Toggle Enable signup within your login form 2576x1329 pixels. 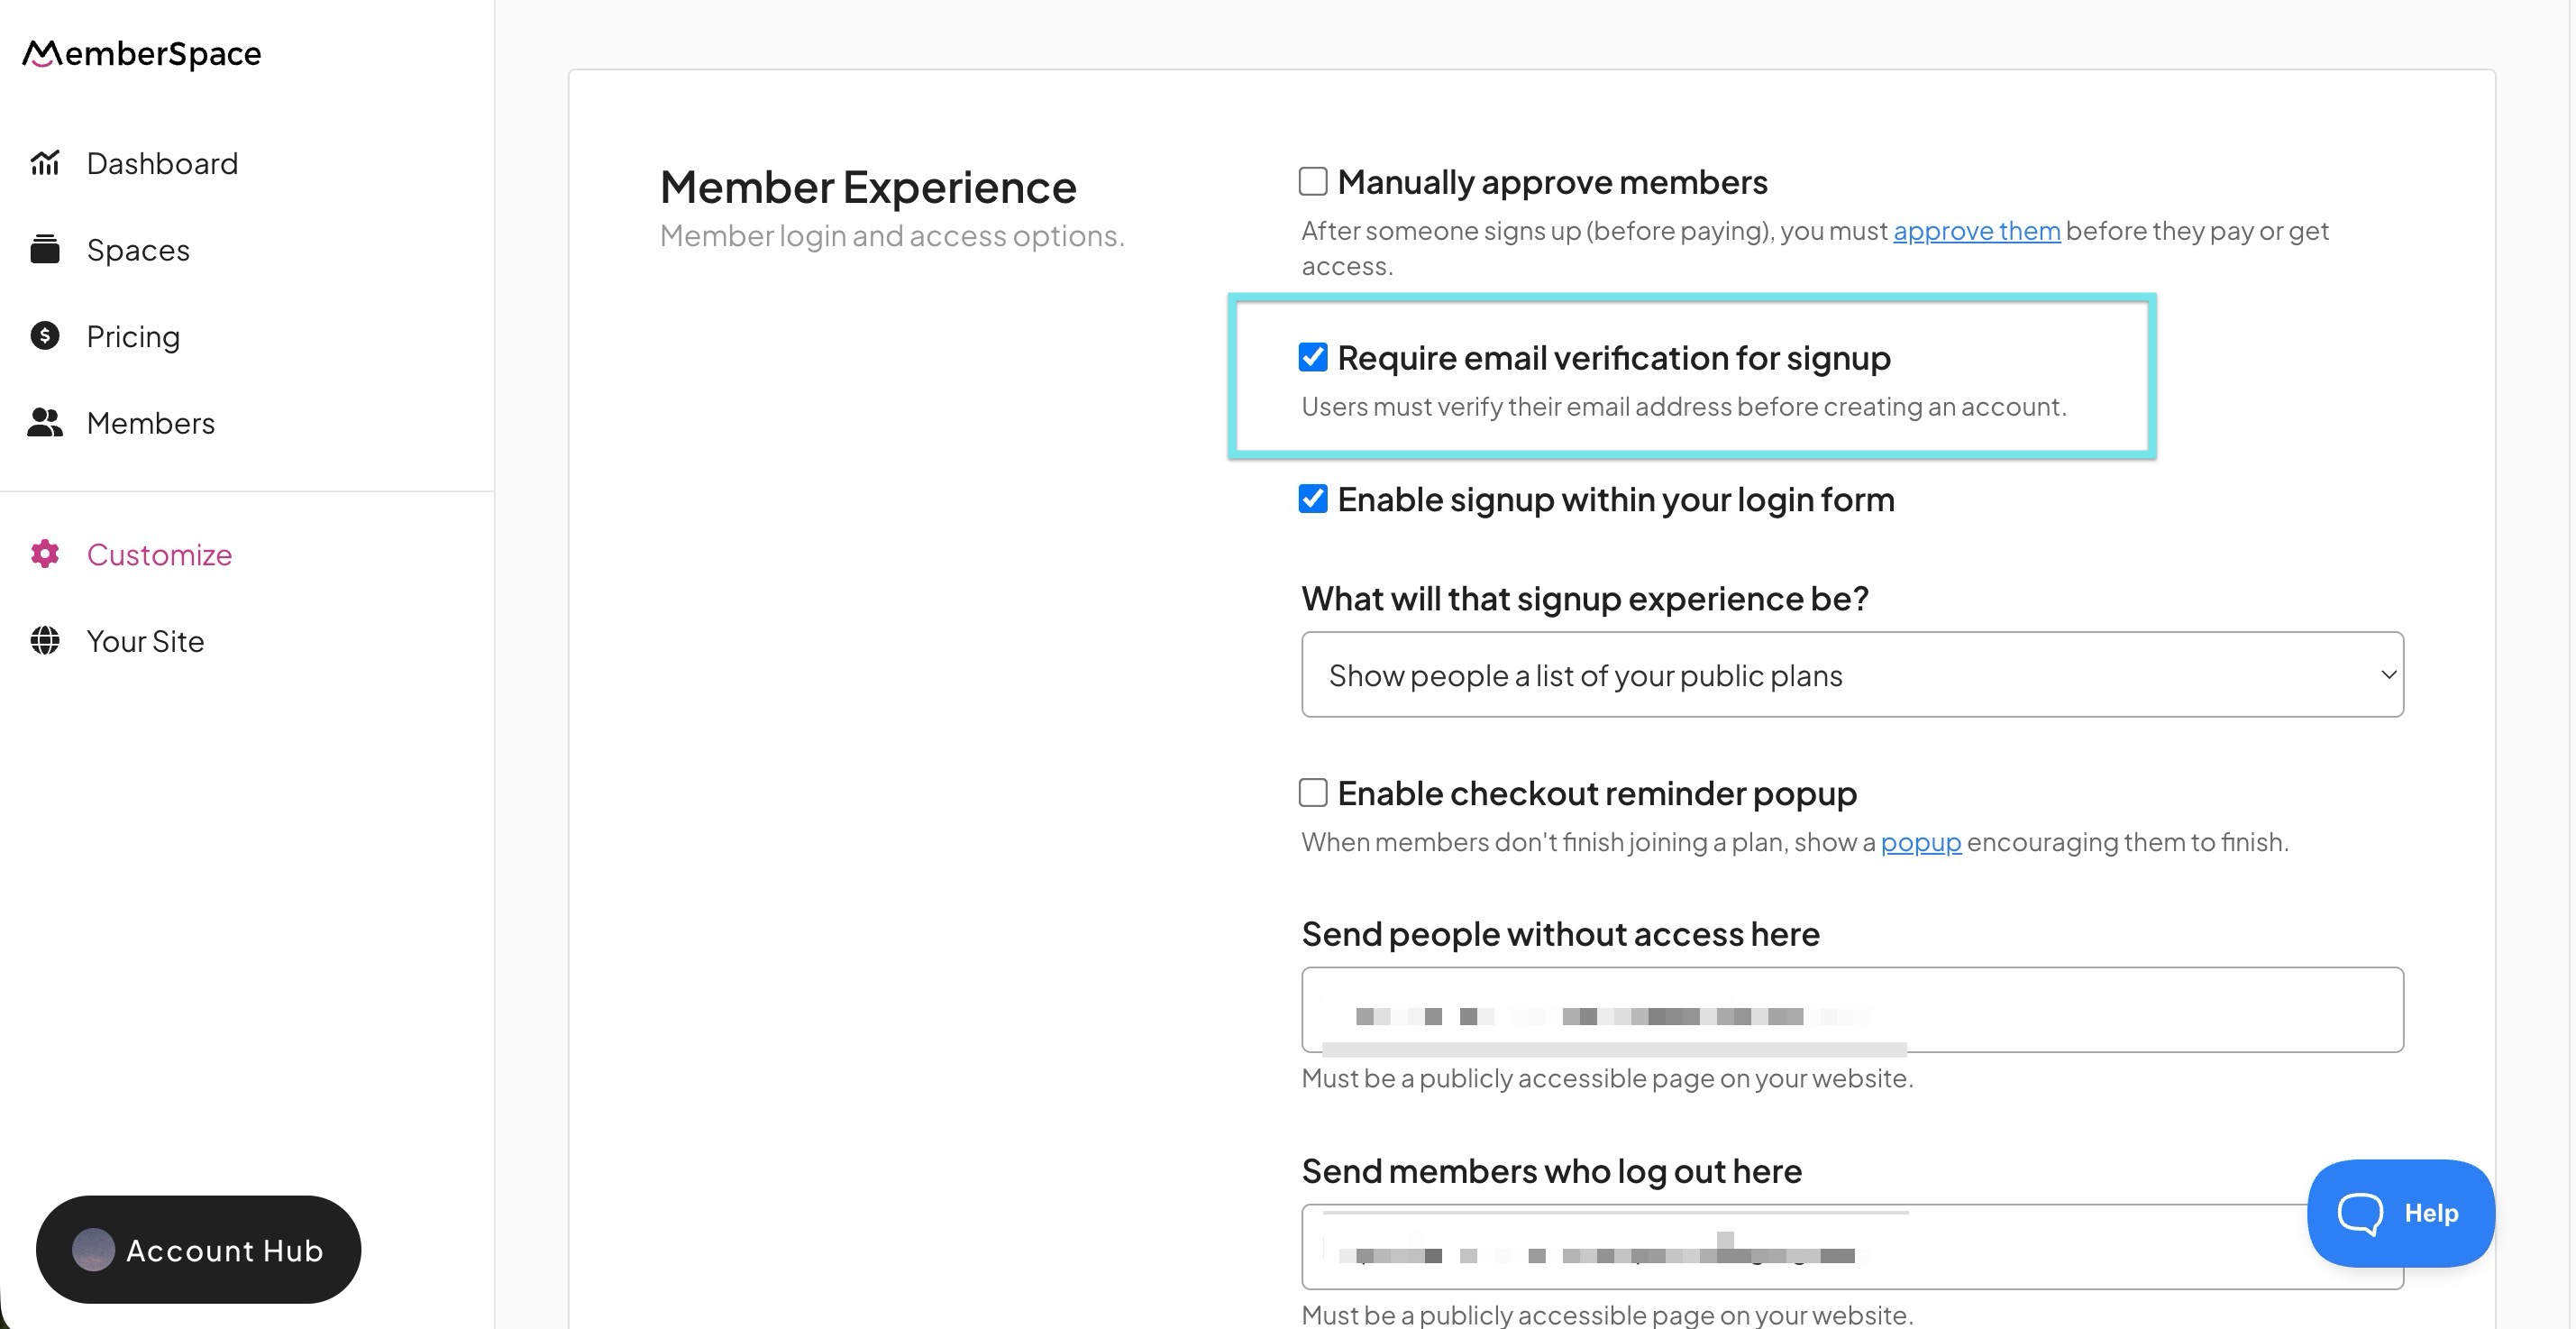pyautogui.click(x=1313, y=499)
